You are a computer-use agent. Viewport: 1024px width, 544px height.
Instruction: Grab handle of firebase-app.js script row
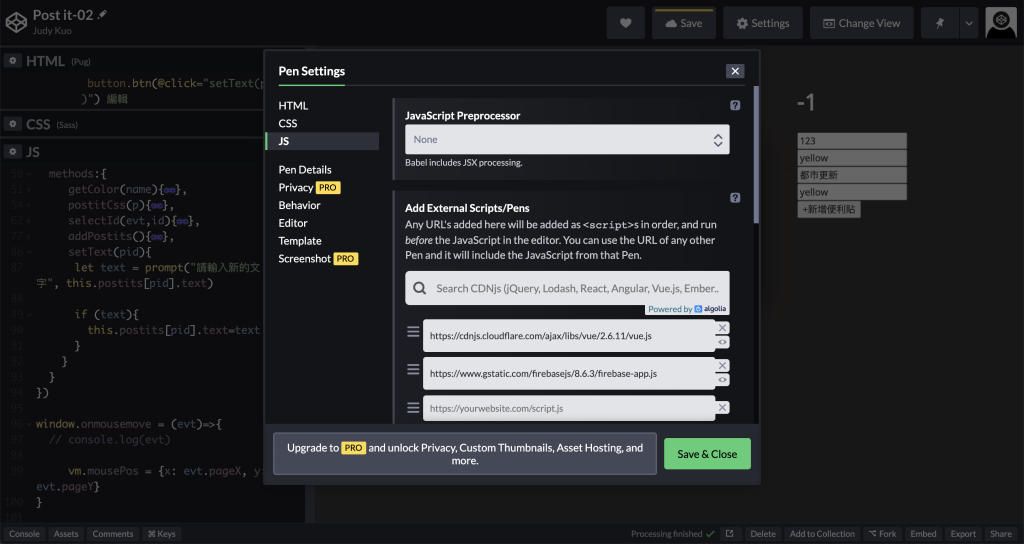click(x=413, y=370)
